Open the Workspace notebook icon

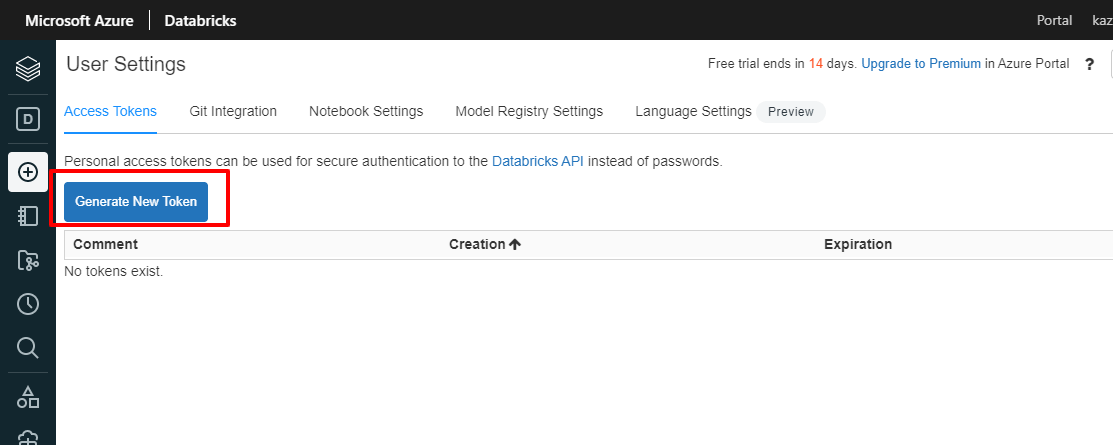28,216
